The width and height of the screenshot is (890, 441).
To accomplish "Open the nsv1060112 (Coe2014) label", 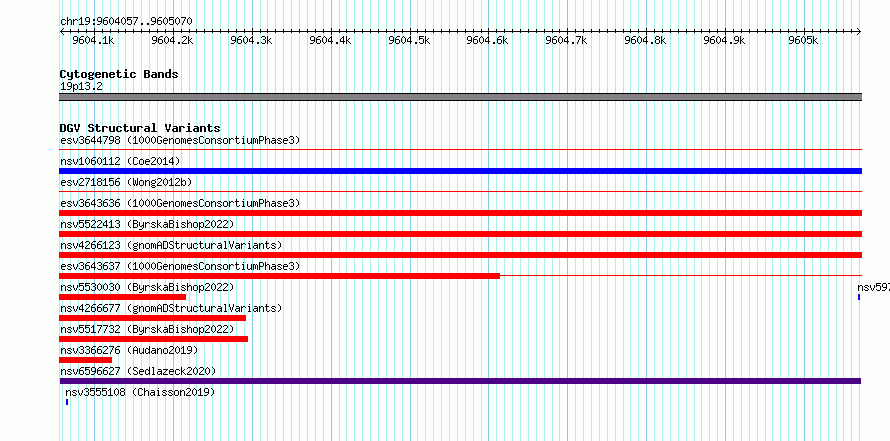I will click(x=120, y=161).
